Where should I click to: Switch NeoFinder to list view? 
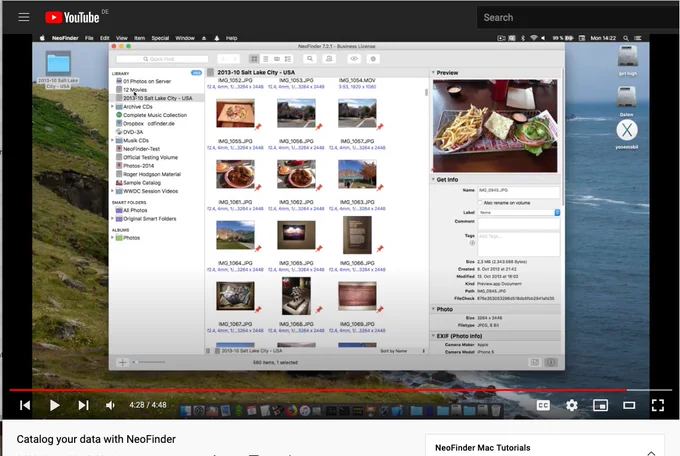(x=265, y=59)
